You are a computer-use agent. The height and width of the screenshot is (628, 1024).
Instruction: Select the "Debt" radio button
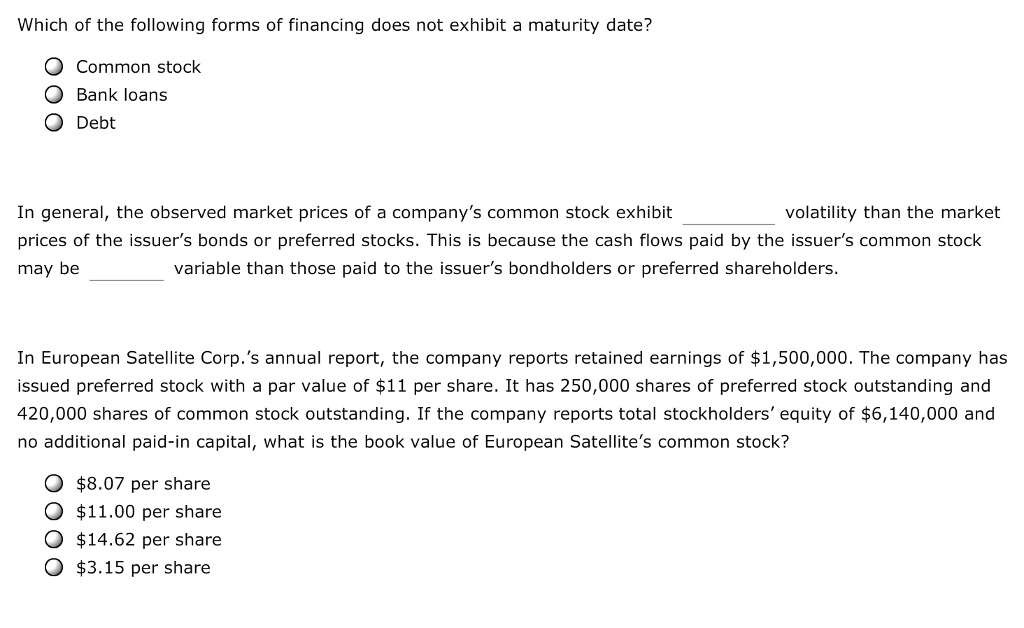[x=54, y=123]
